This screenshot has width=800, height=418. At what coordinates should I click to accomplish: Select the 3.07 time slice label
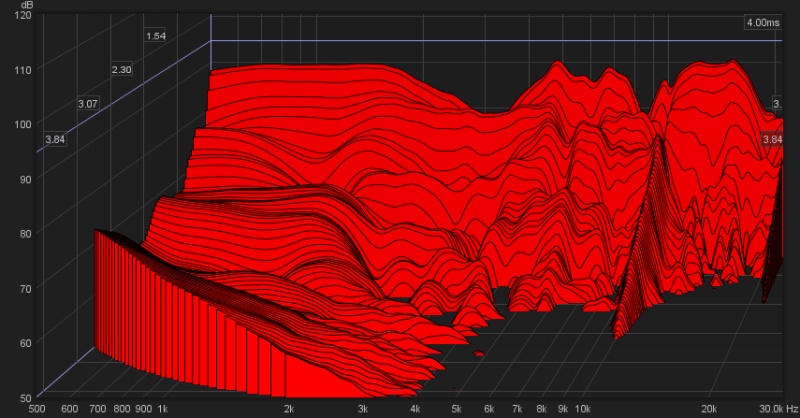tap(88, 104)
